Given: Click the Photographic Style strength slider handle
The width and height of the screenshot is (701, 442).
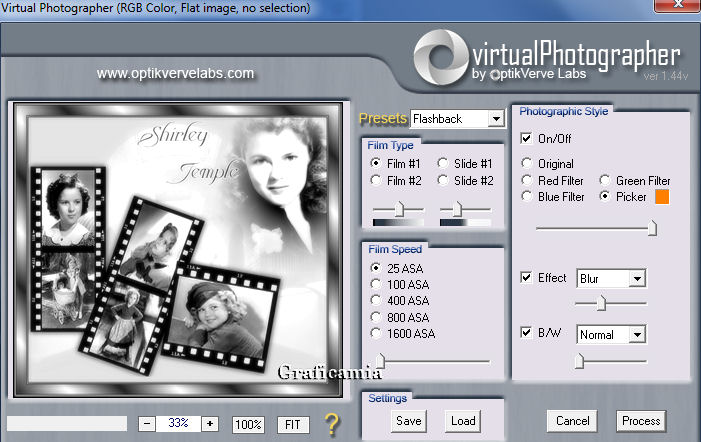Looking at the screenshot, I should point(652,228).
